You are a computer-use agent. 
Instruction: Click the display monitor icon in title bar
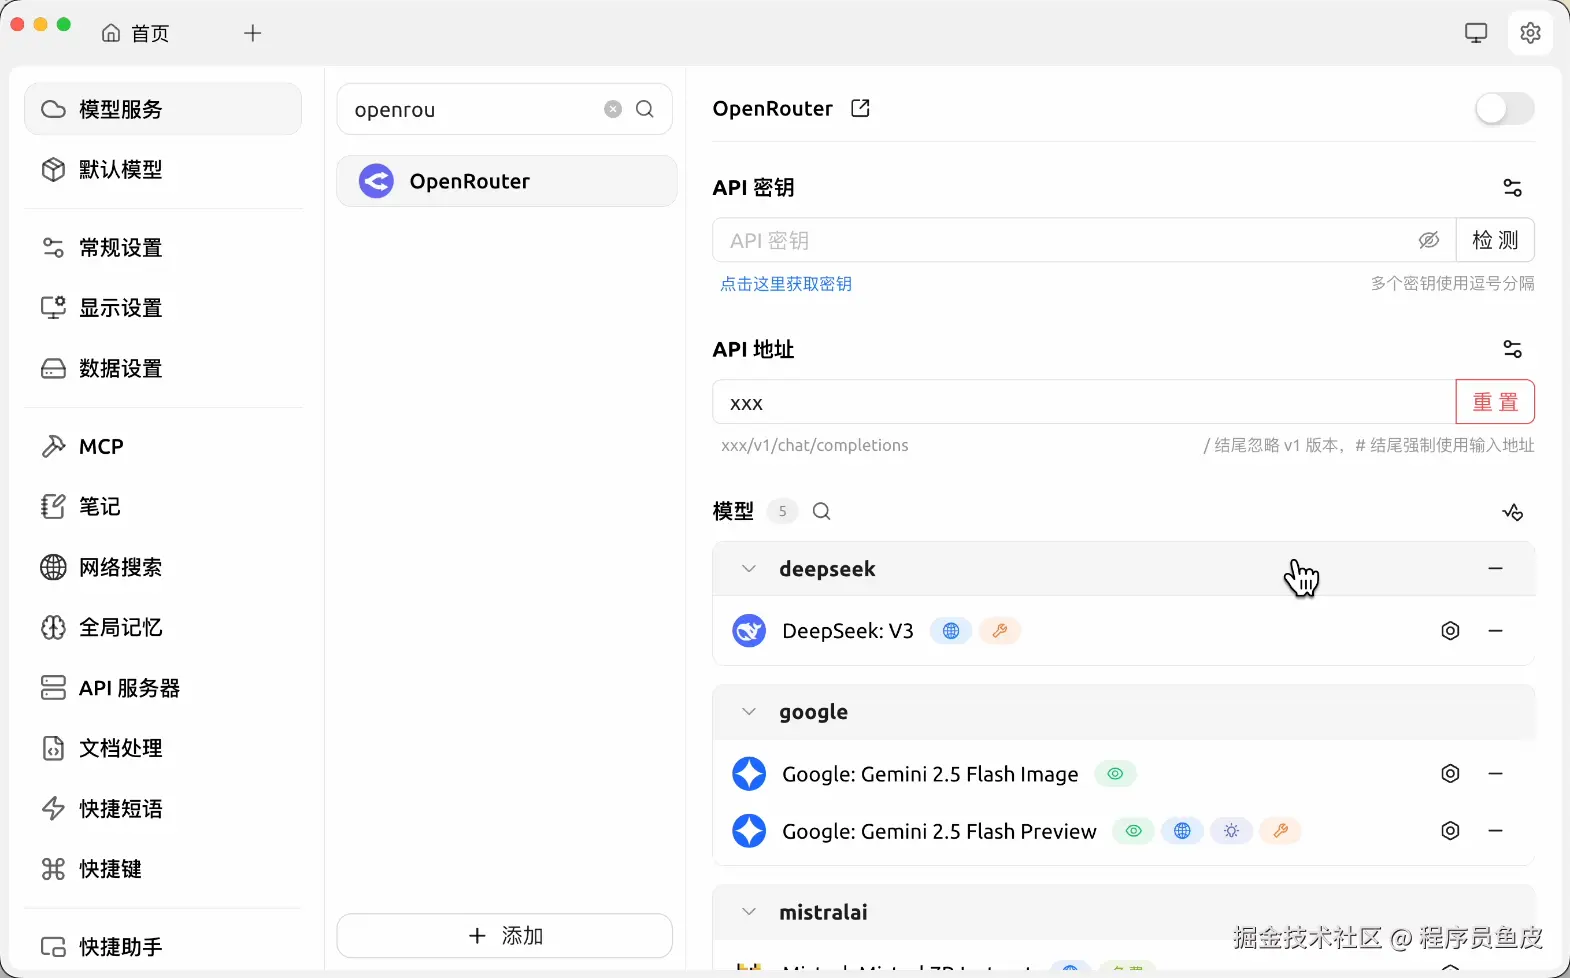[x=1476, y=33]
